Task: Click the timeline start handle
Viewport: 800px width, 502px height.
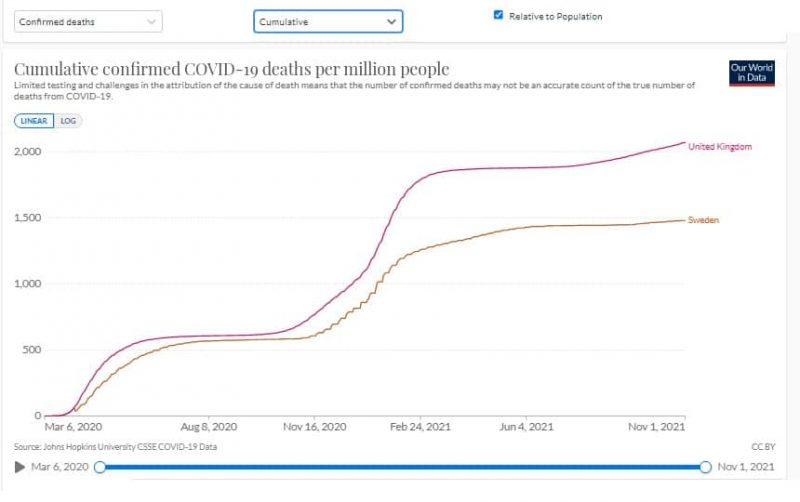Action: (x=99, y=467)
